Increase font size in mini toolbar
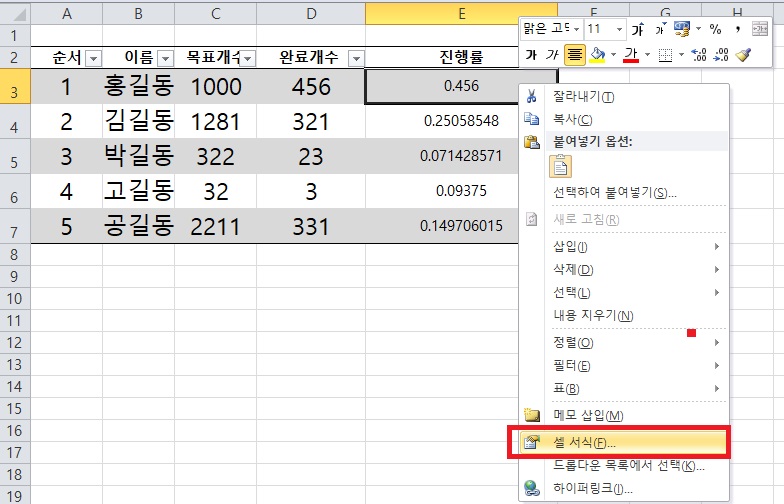The height and width of the screenshot is (504, 784). pyautogui.click(x=638, y=30)
